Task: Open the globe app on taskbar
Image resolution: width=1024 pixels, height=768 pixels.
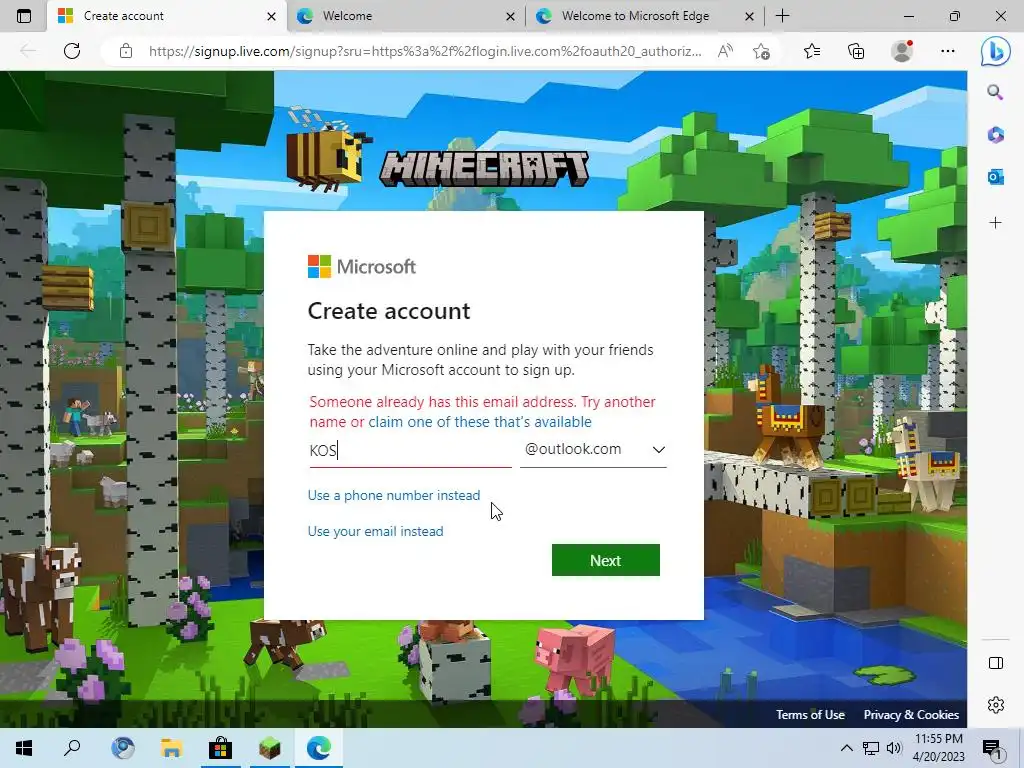Action: point(123,748)
